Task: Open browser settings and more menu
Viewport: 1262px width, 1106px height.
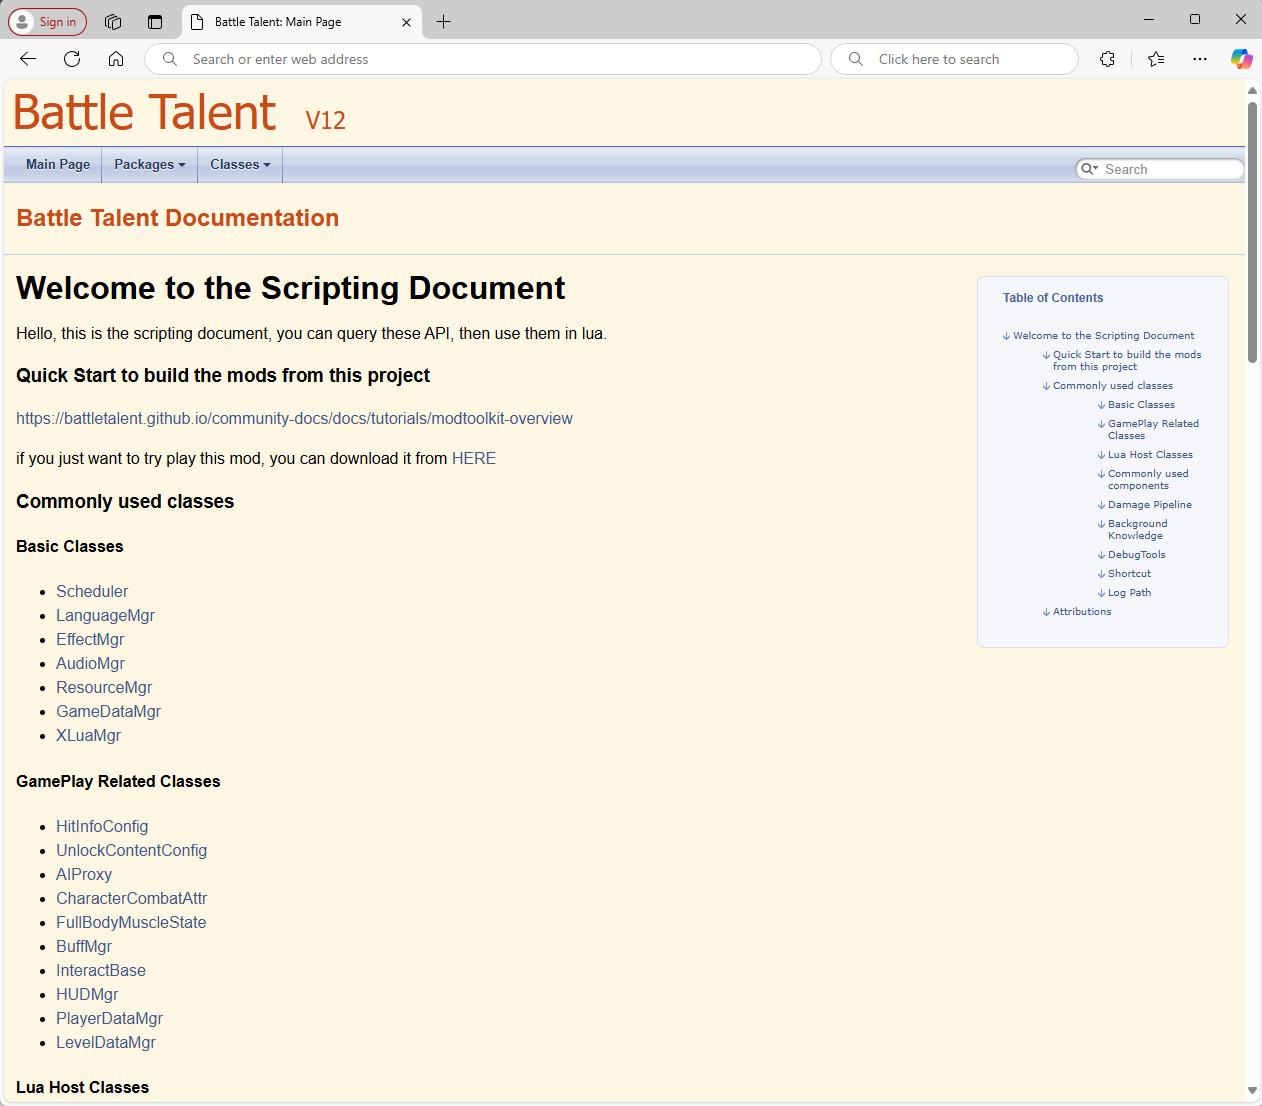Action: pos(1200,59)
